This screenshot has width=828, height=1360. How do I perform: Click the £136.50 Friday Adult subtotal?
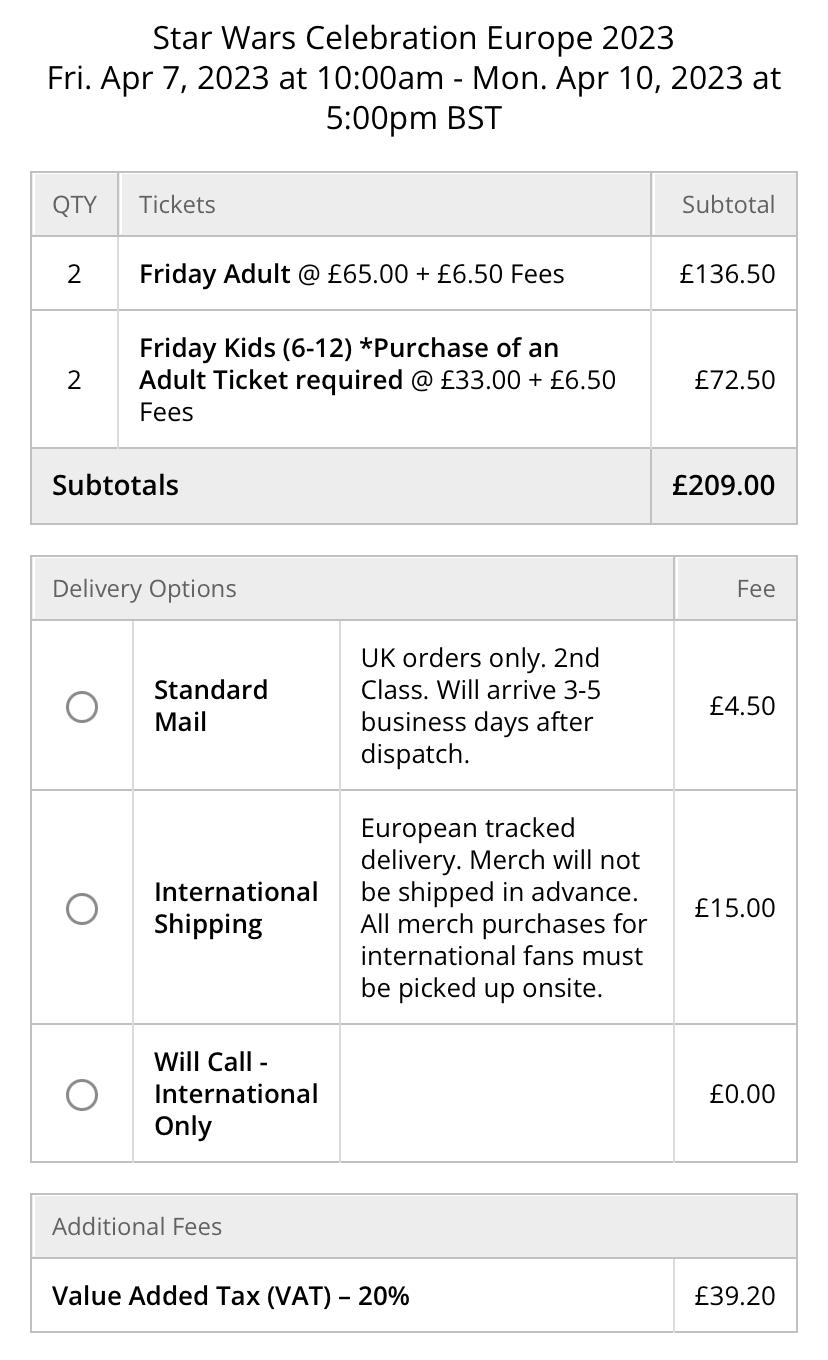coord(727,274)
